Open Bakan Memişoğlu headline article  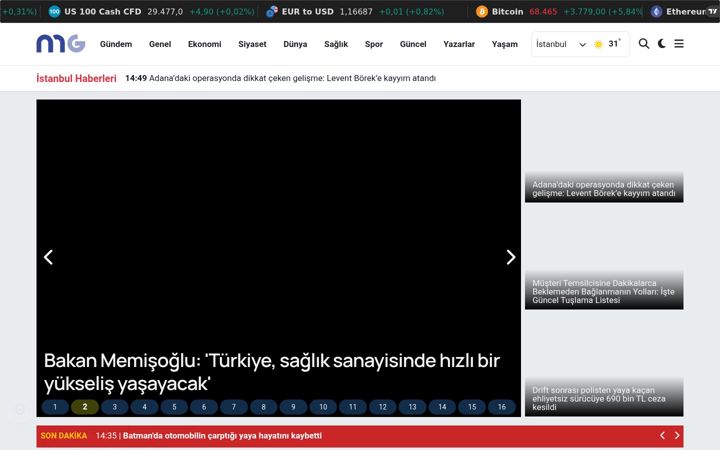272,372
